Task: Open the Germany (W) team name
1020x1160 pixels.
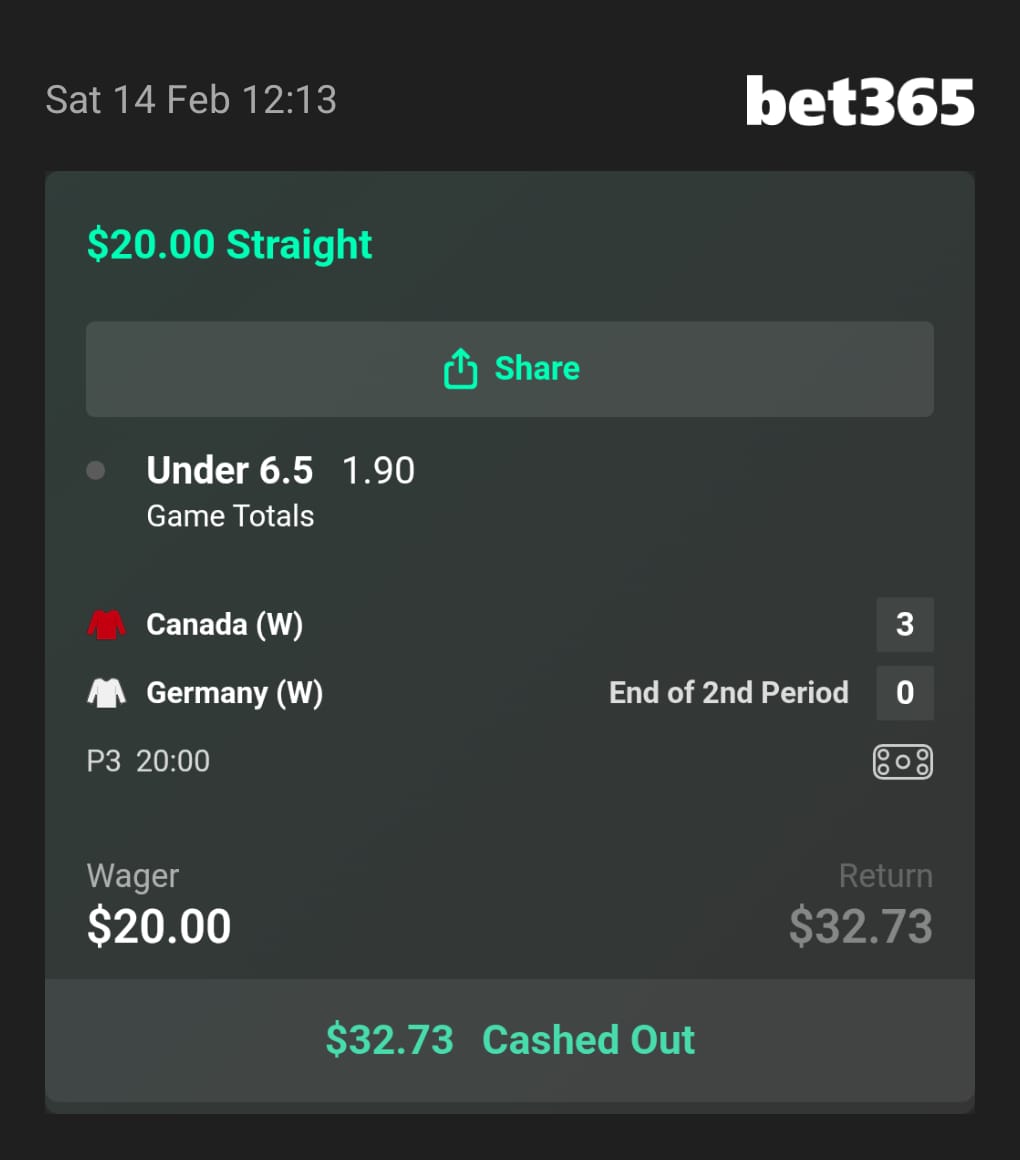Action: [x=234, y=693]
